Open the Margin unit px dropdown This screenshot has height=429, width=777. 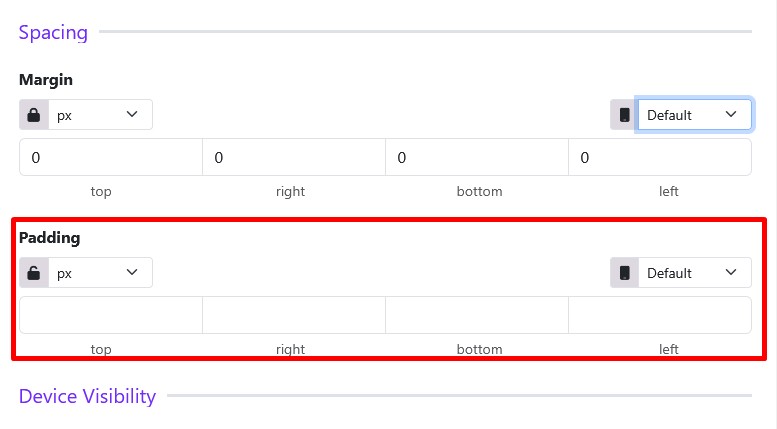tap(100, 115)
